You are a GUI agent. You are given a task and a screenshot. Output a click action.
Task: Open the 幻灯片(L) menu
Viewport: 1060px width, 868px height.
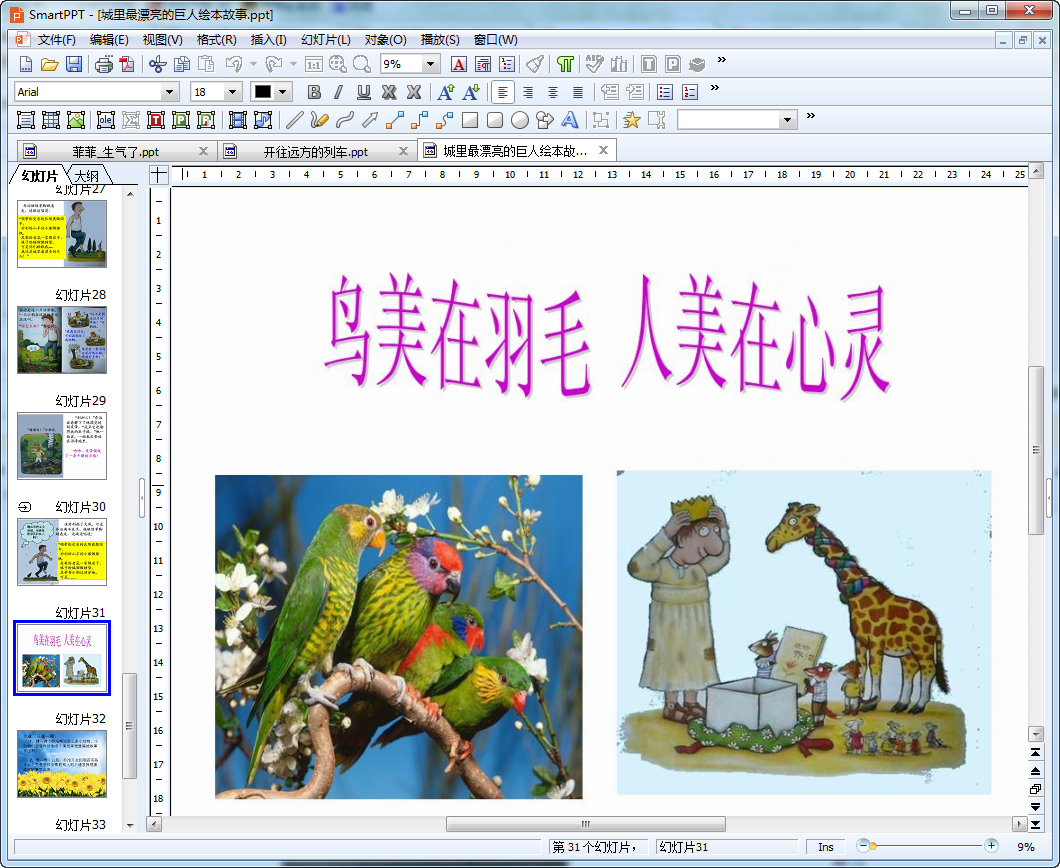point(326,40)
